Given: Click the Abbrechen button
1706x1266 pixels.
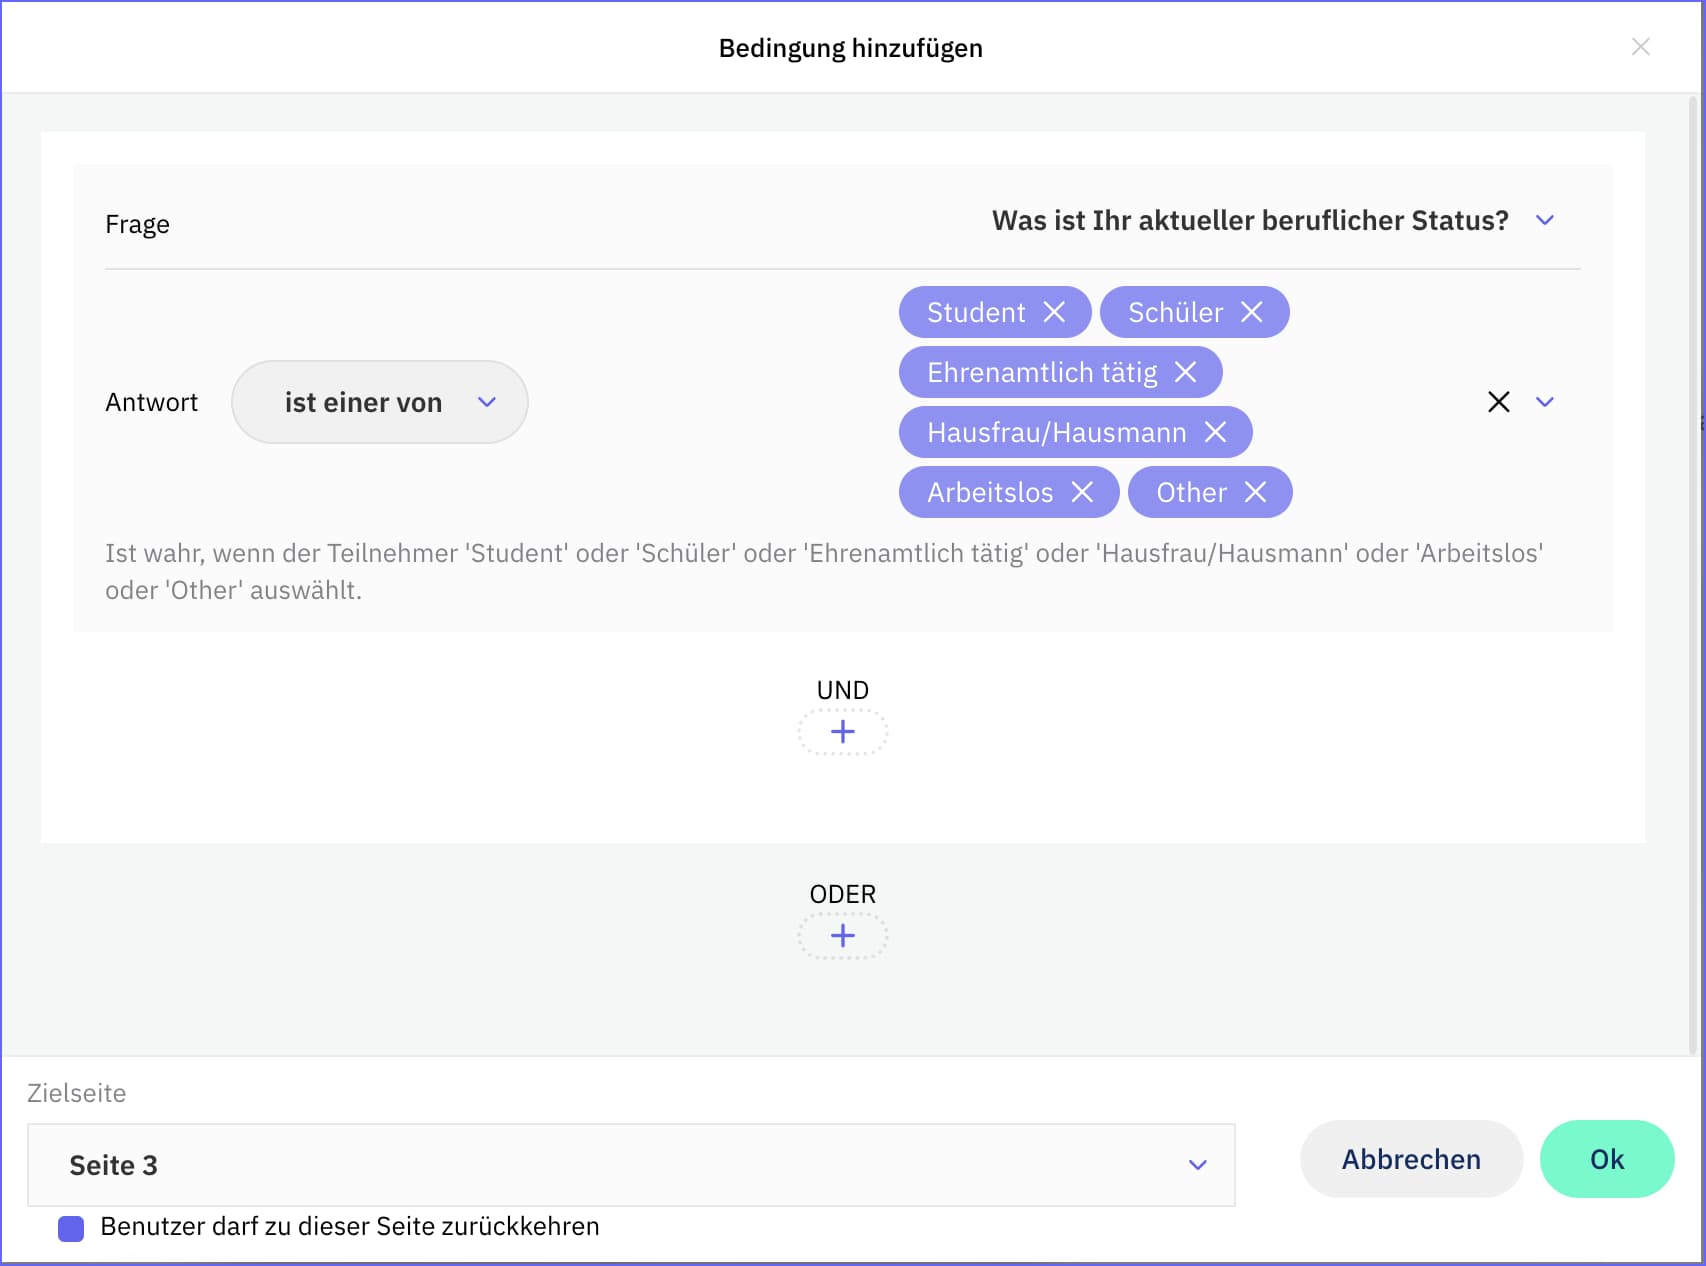Looking at the screenshot, I should click(1411, 1159).
